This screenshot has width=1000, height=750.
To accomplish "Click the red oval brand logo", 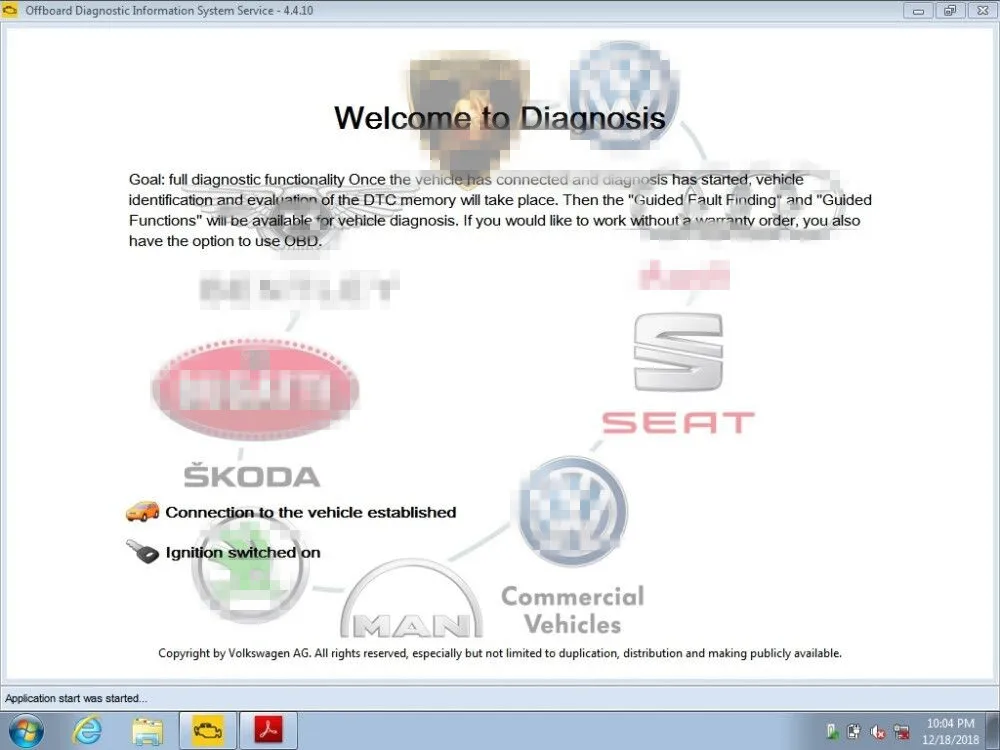I will (x=255, y=390).
